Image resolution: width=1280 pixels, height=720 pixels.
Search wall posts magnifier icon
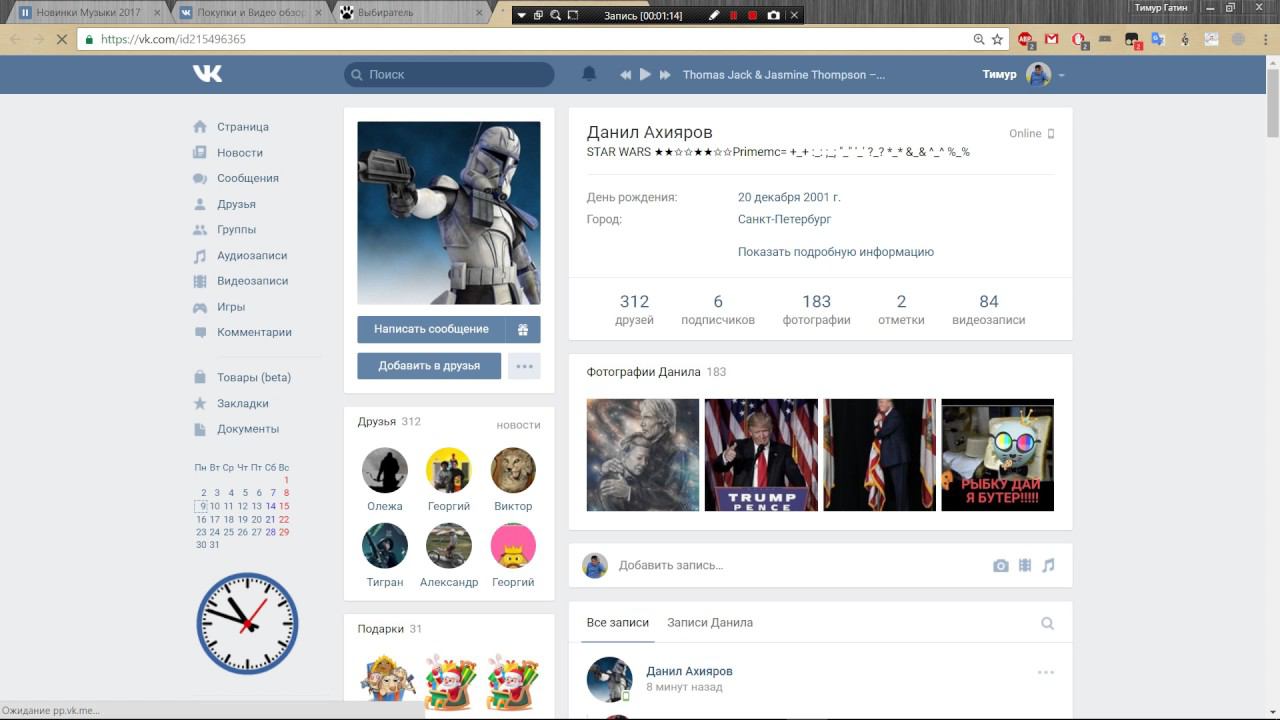tap(1047, 624)
